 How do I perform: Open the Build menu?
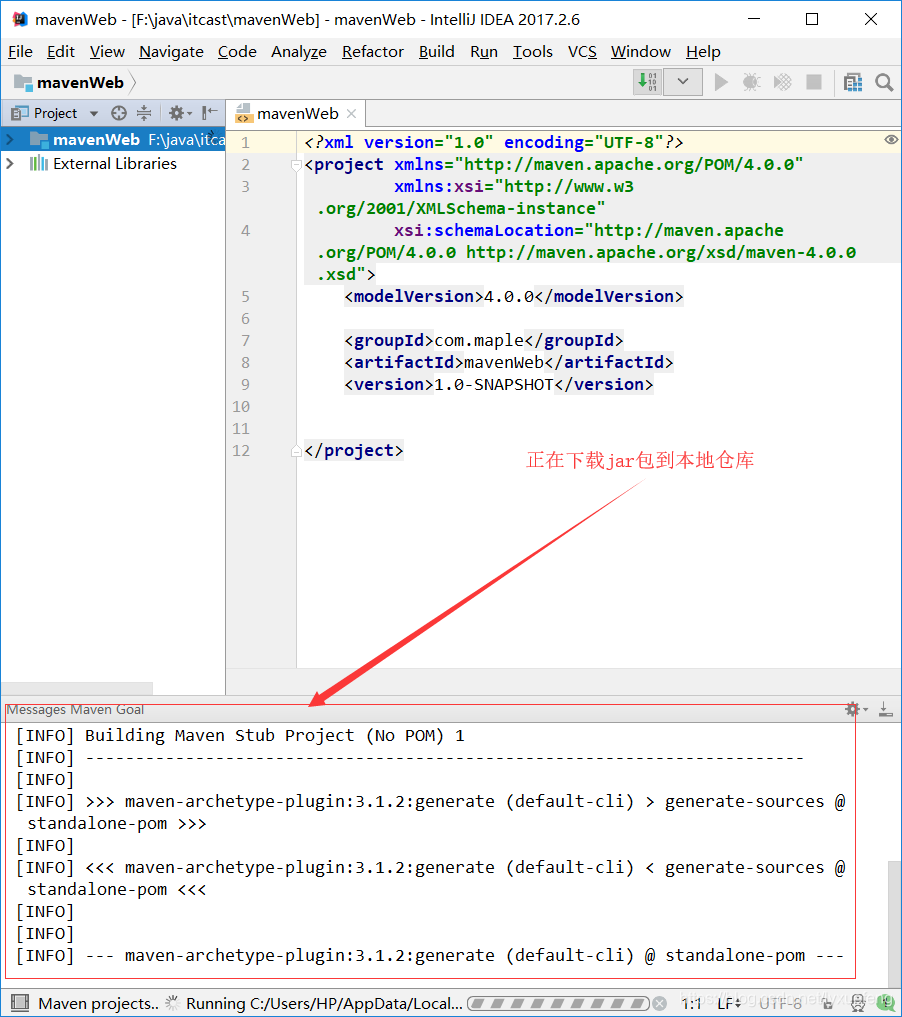tap(436, 52)
